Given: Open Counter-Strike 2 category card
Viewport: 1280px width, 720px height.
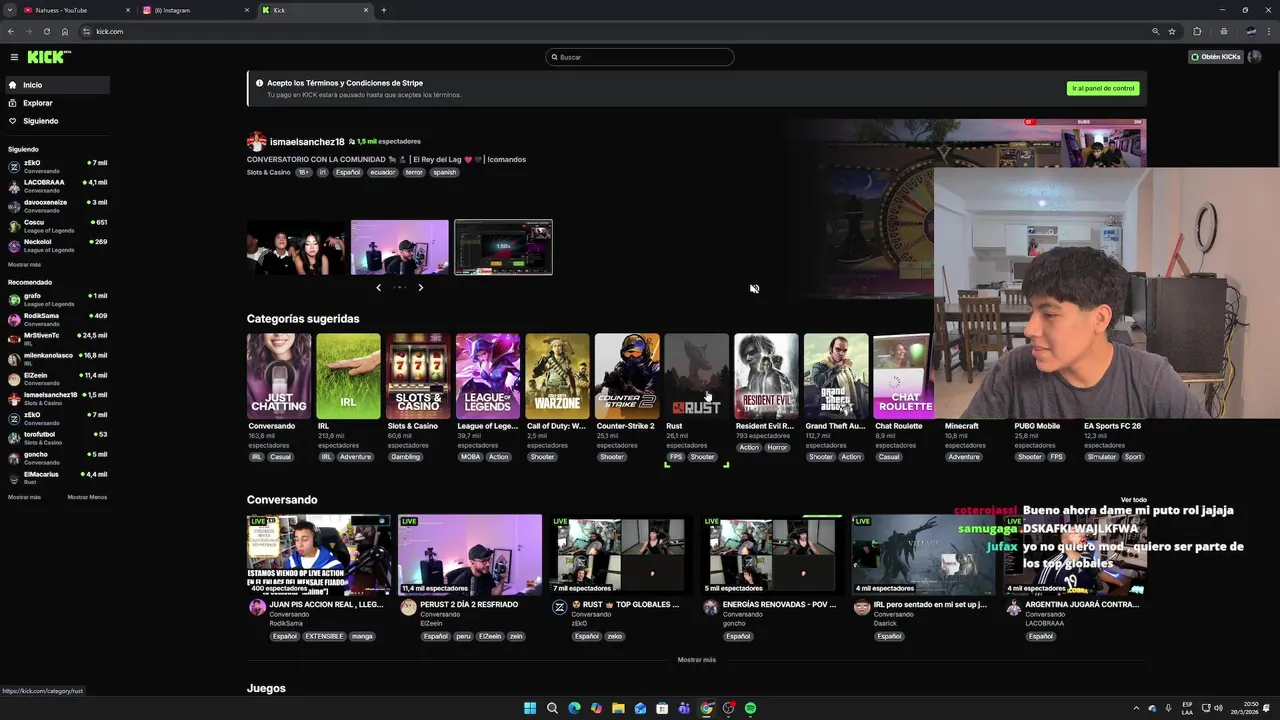Looking at the screenshot, I should [x=627, y=376].
